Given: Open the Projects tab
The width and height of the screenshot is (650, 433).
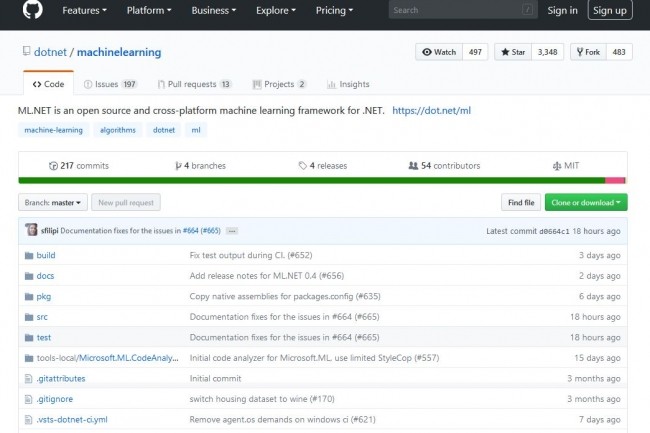Looking at the screenshot, I should coord(279,84).
